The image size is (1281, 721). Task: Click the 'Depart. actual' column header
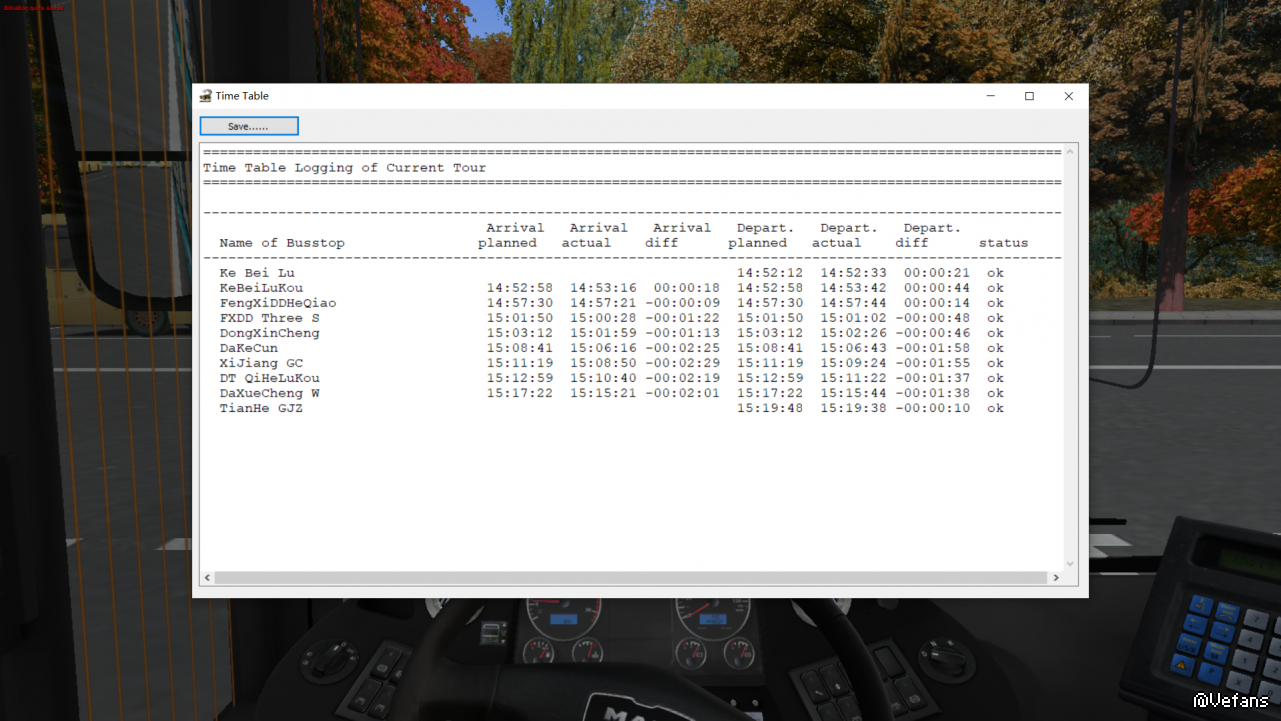tap(845, 235)
